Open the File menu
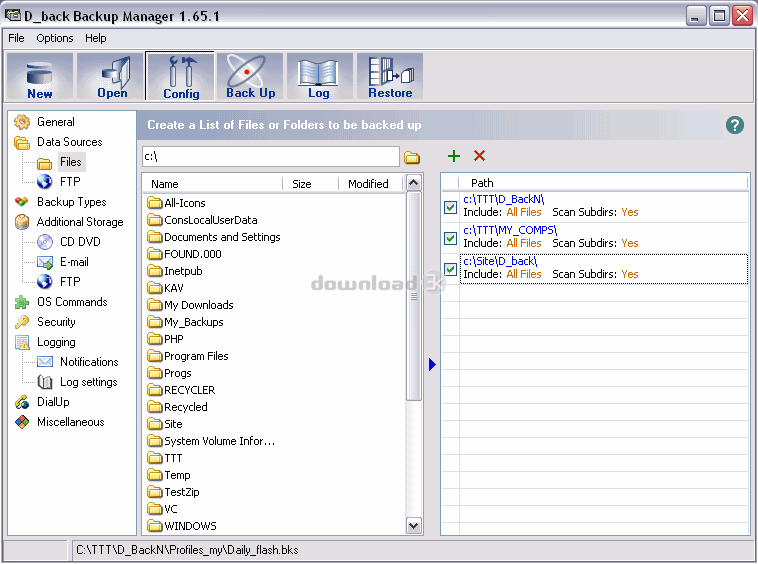Viewport: 758px width, 564px height. [16, 38]
